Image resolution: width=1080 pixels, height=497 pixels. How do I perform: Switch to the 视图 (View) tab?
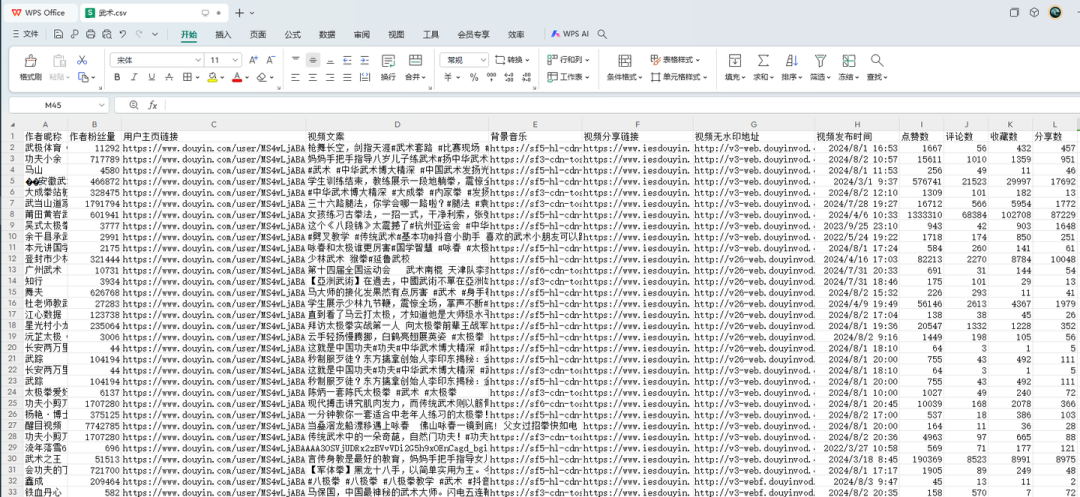[x=396, y=34]
